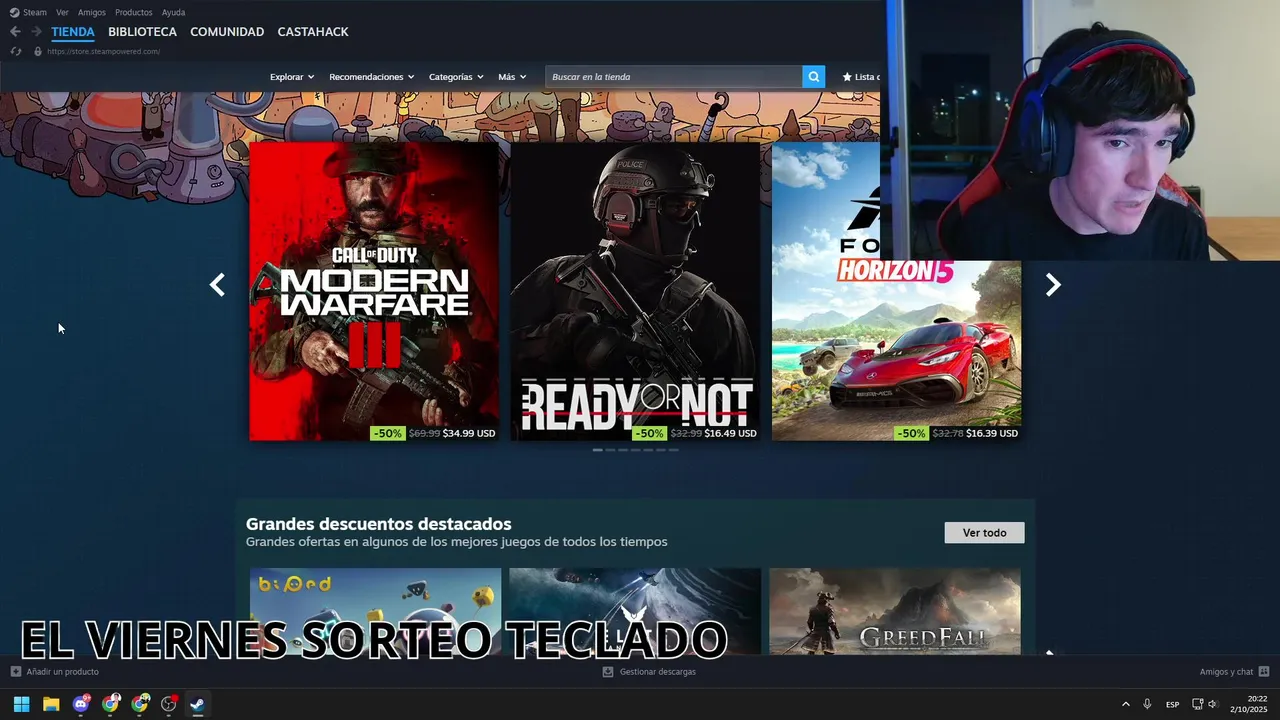Switch to the BIBLIOTECA tab
The height and width of the screenshot is (720, 1280).
[142, 32]
